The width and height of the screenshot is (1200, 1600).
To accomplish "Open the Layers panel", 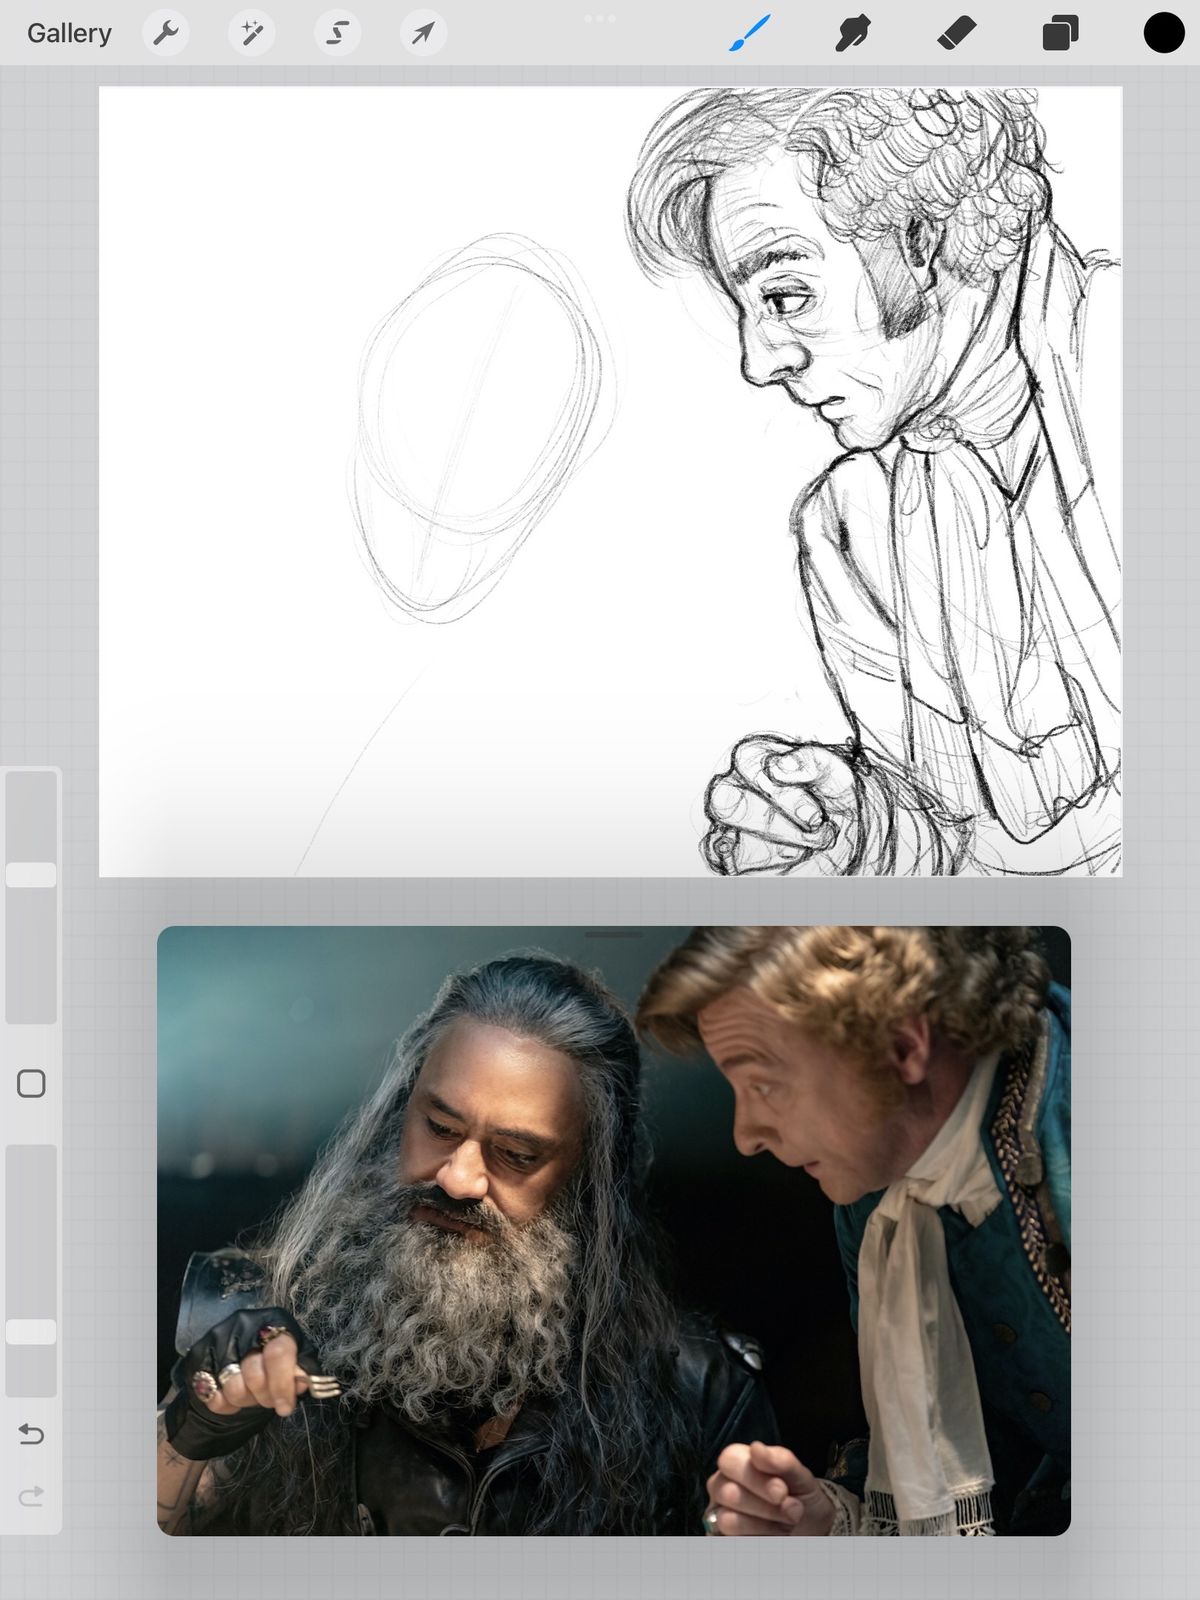I will coord(1060,33).
